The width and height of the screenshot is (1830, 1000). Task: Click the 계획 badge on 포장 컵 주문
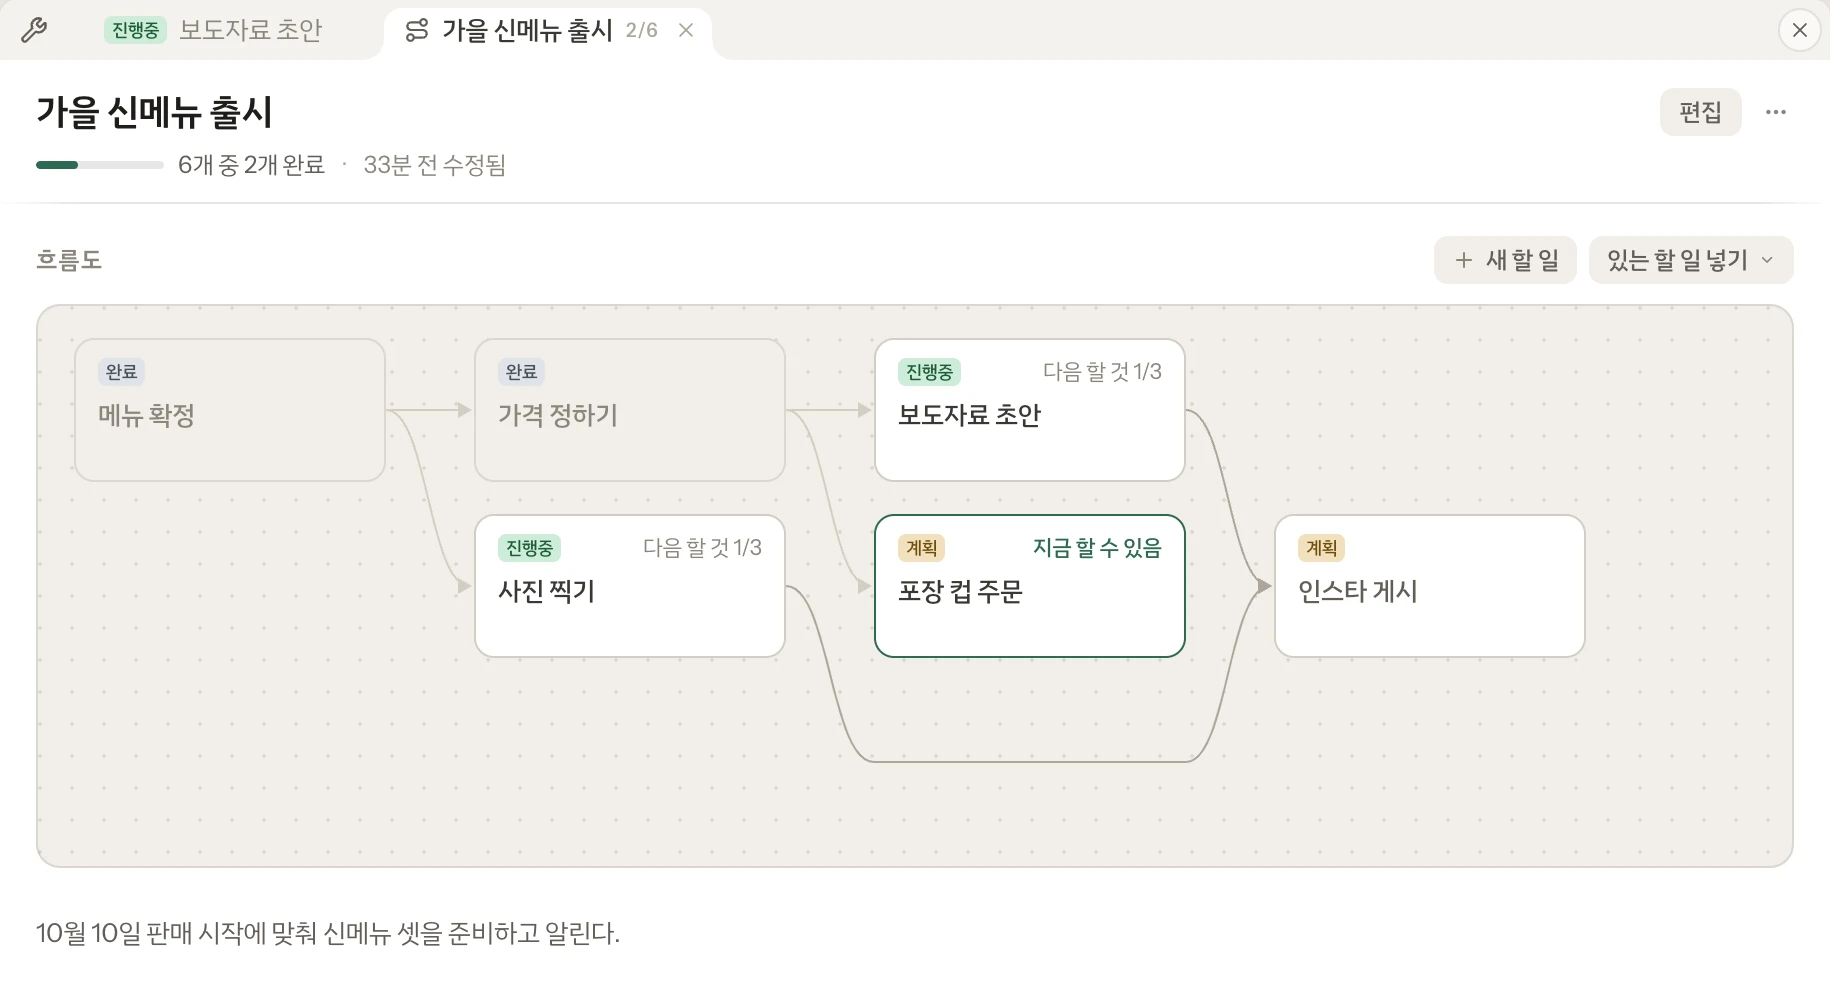click(x=922, y=548)
